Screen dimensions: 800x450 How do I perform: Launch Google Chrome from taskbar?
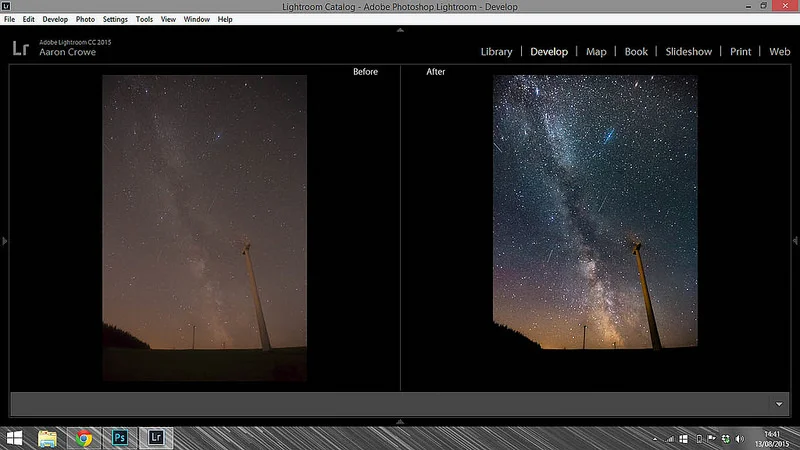pos(84,438)
